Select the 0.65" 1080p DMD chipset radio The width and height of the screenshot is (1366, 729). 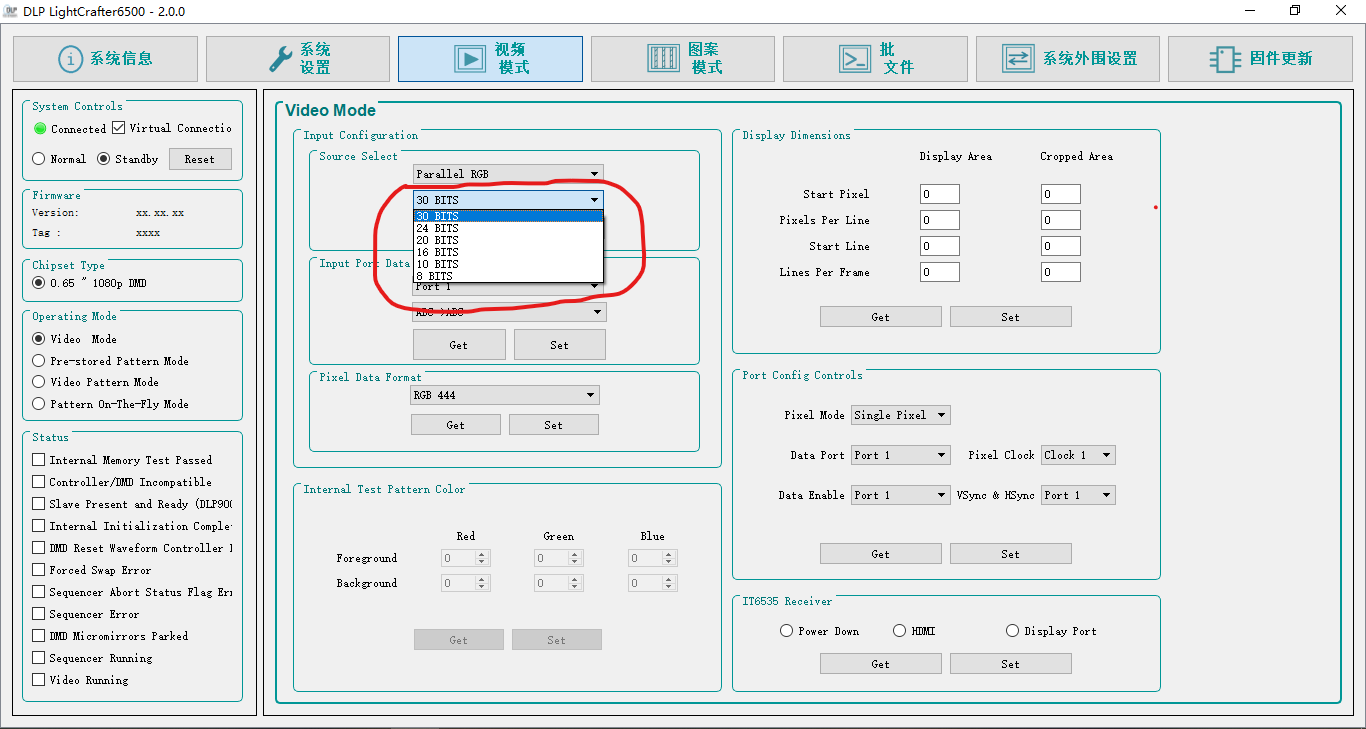(x=39, y=283)
